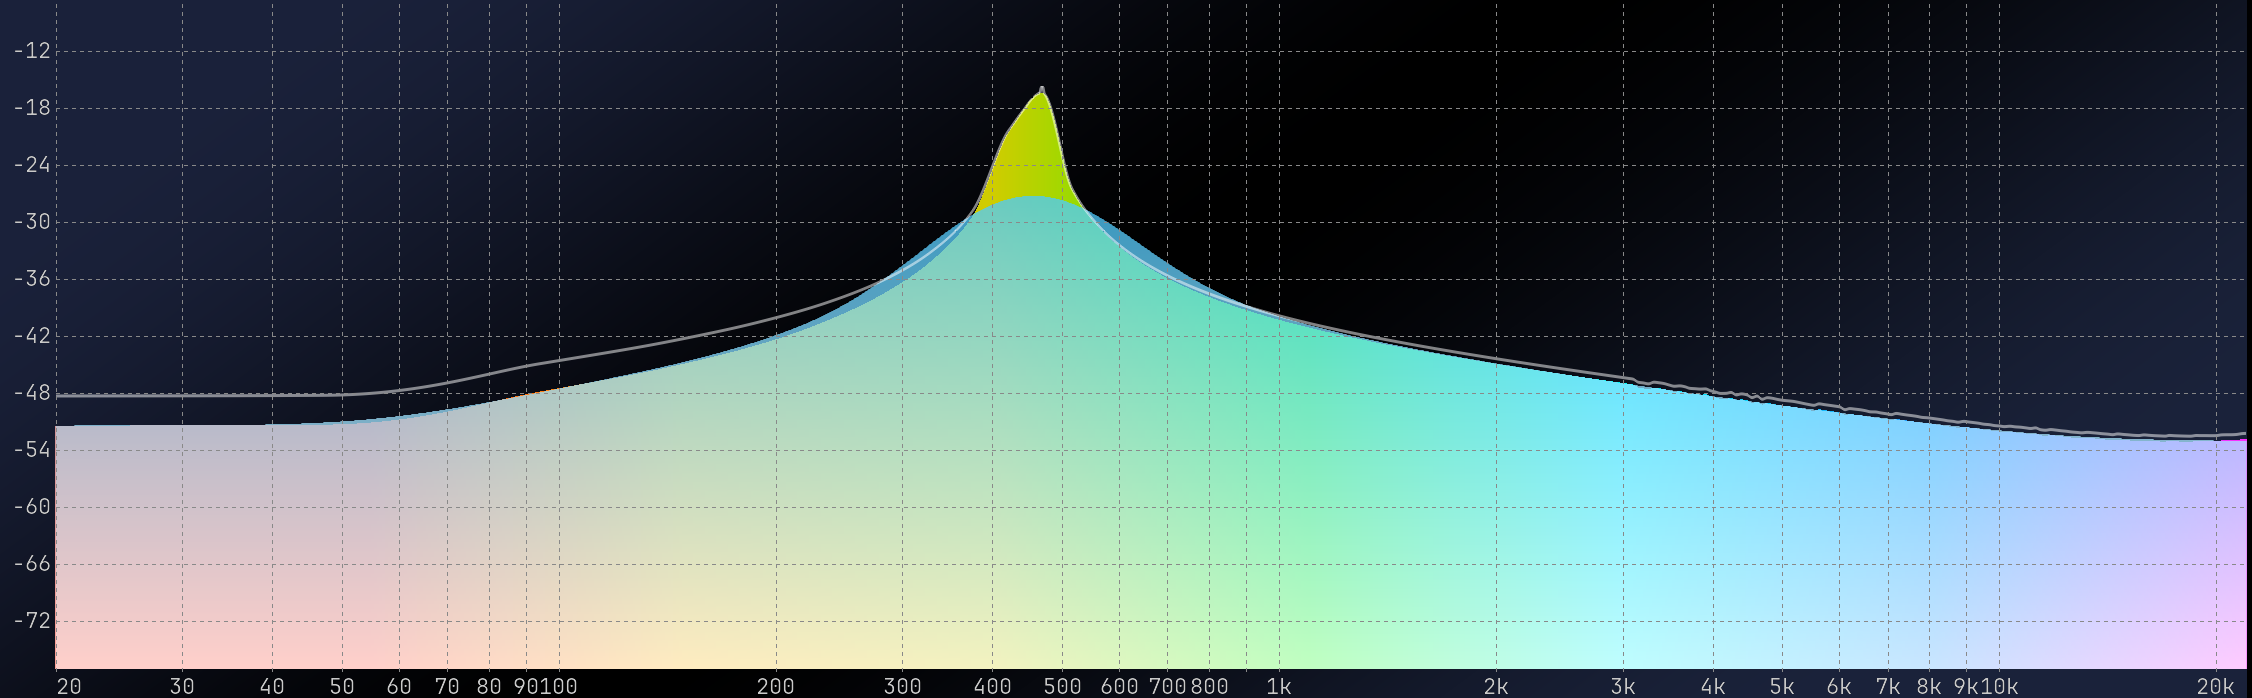Image resolution: width=2252 pixels, height=698 pixels.
Task: Click the -60 dB level label
Action: [x=31, y=507]
